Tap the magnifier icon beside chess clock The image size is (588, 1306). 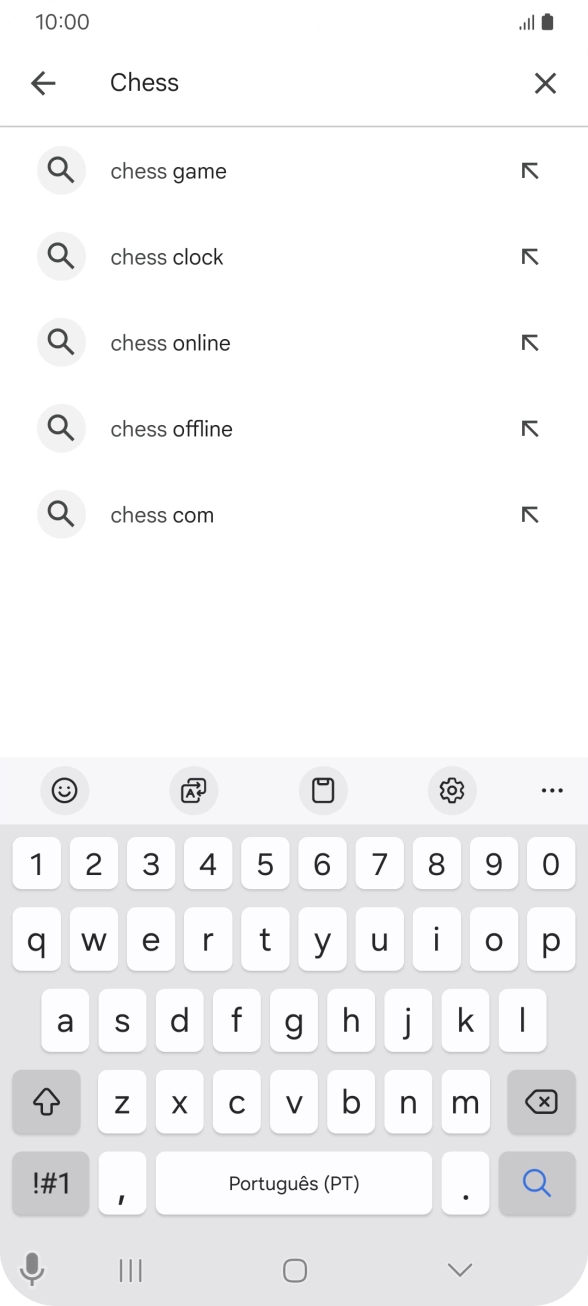pos(61,256)
